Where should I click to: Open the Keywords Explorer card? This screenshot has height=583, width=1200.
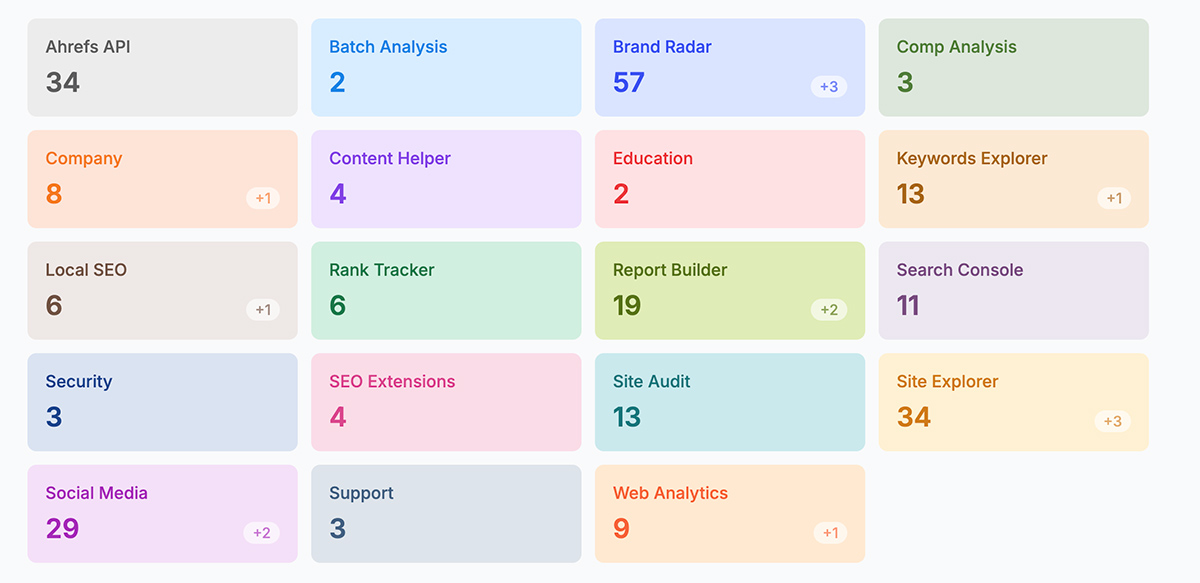point(1014,179)
